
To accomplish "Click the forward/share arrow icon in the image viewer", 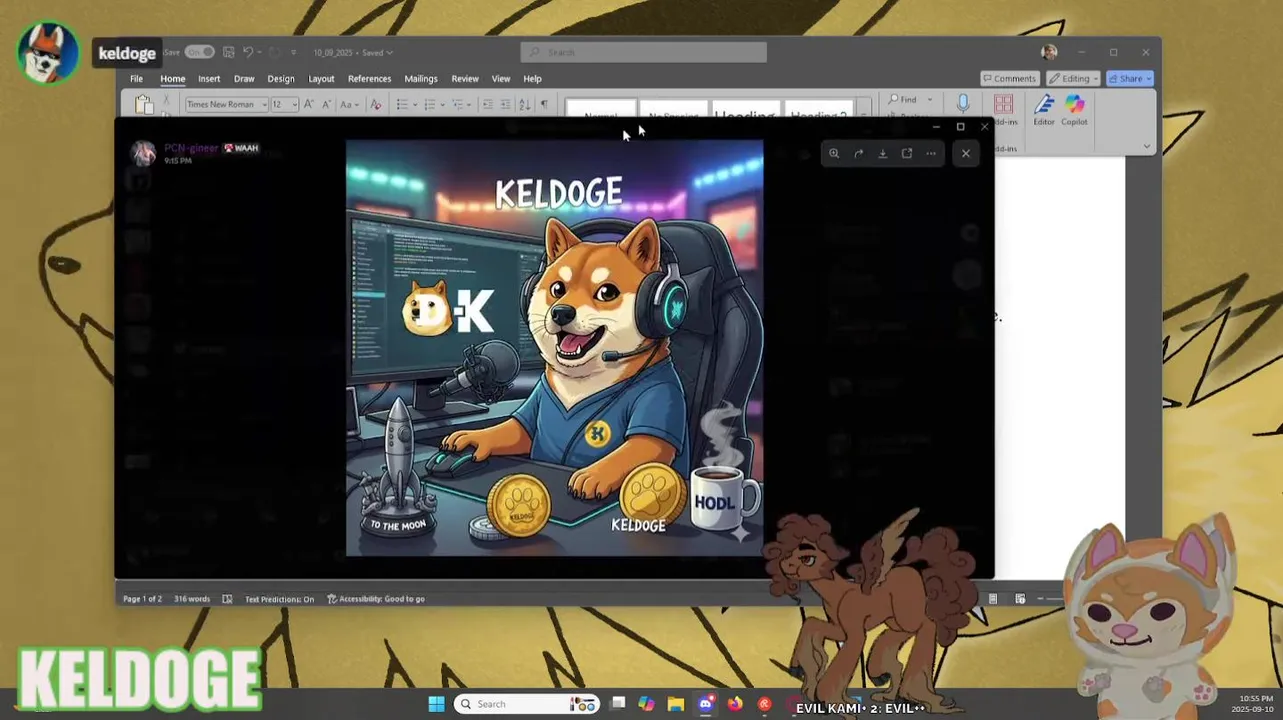I will point(858,153).
